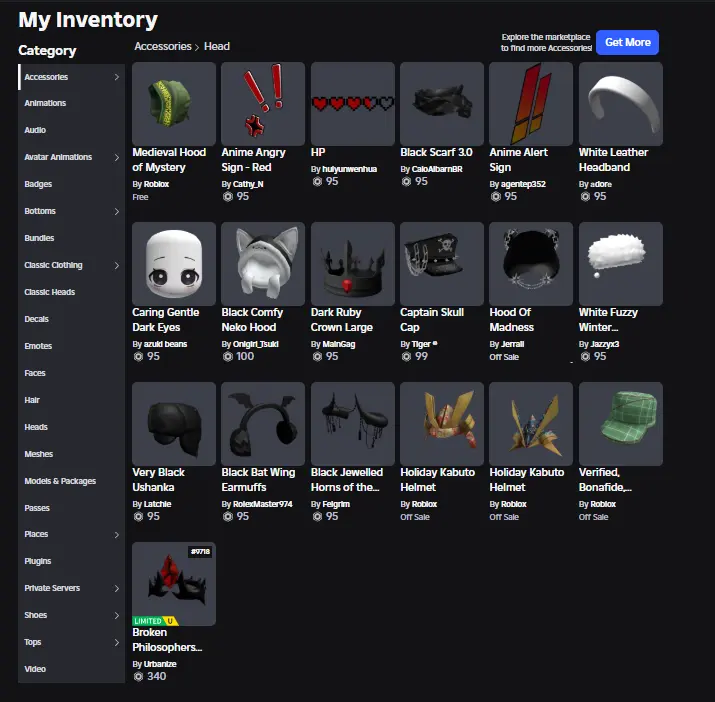This screenshot has width=715, height=702.
Task: Click the Dark Ruby Crown Large image
Action: (x=352, y=264)
